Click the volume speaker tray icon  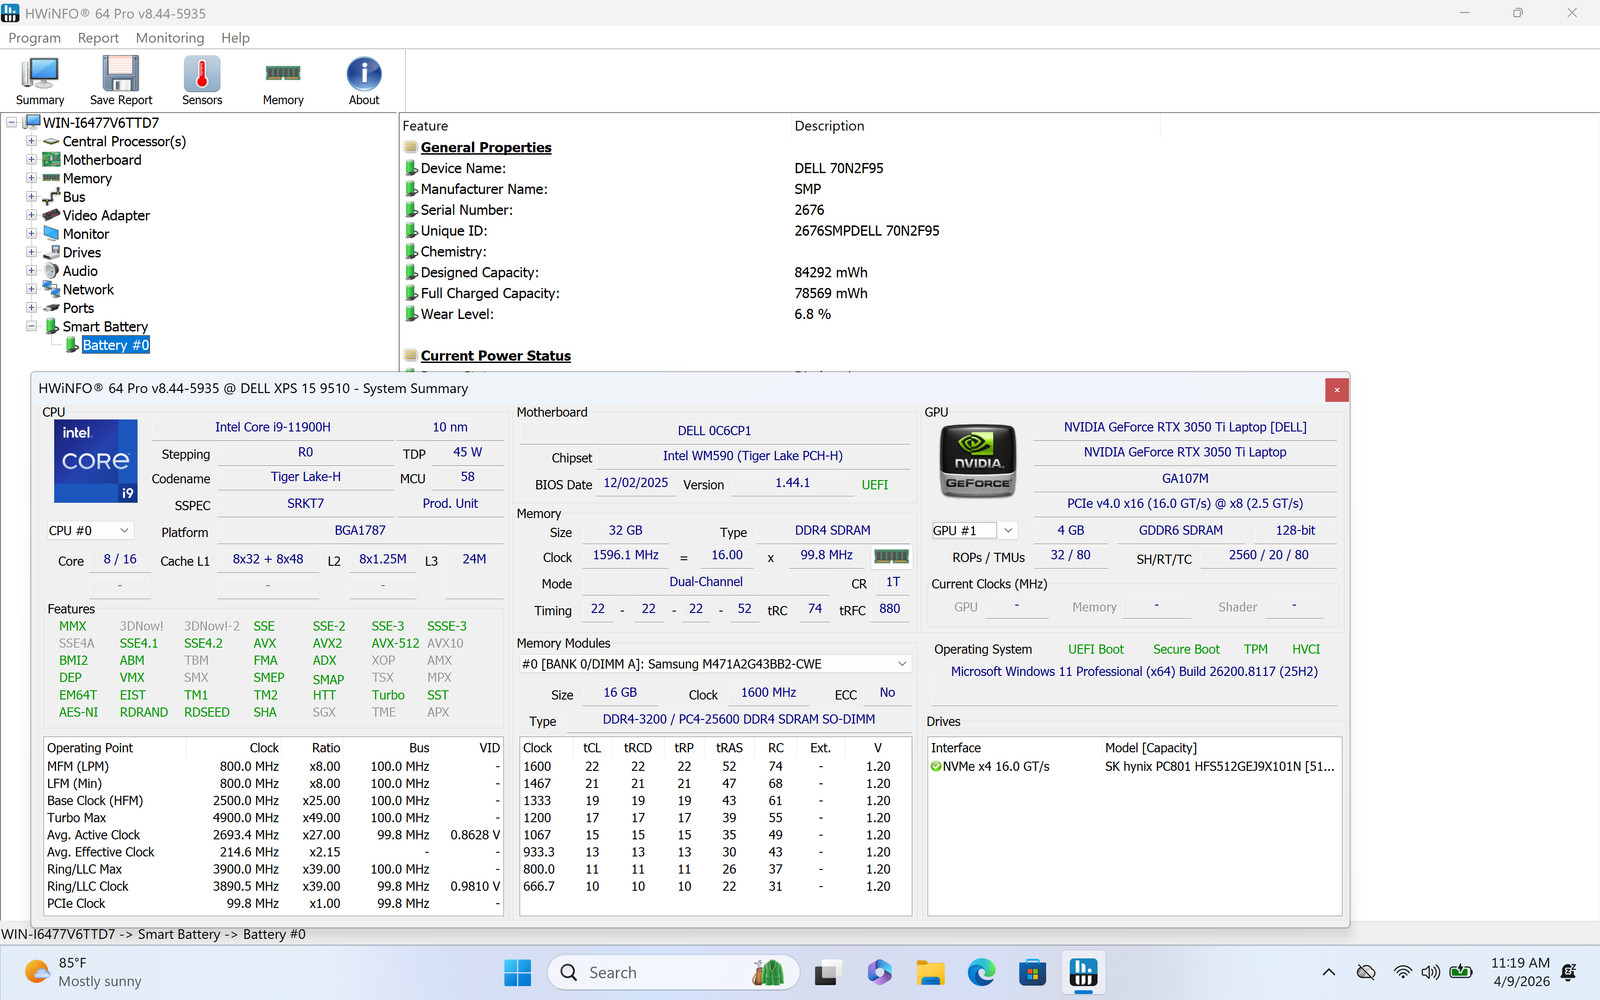coord(1431,972)
